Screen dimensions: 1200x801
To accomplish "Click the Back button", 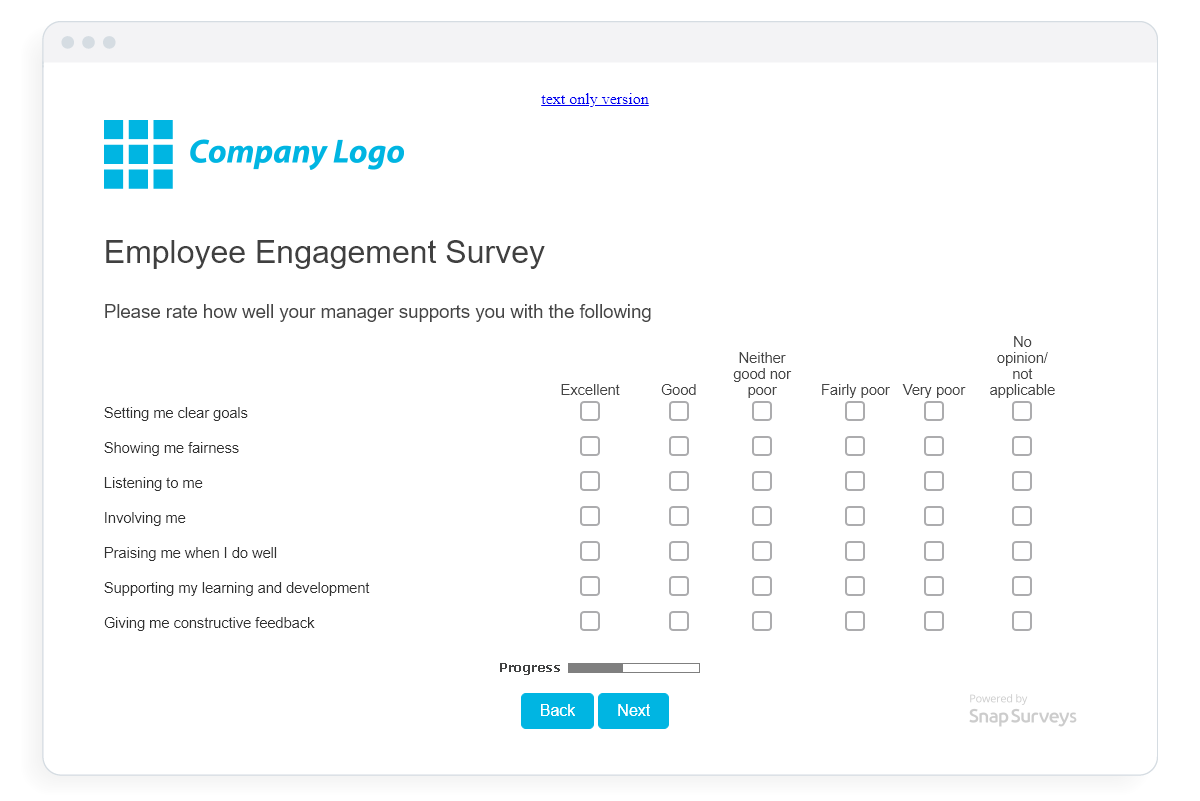I will click(557, 711).
